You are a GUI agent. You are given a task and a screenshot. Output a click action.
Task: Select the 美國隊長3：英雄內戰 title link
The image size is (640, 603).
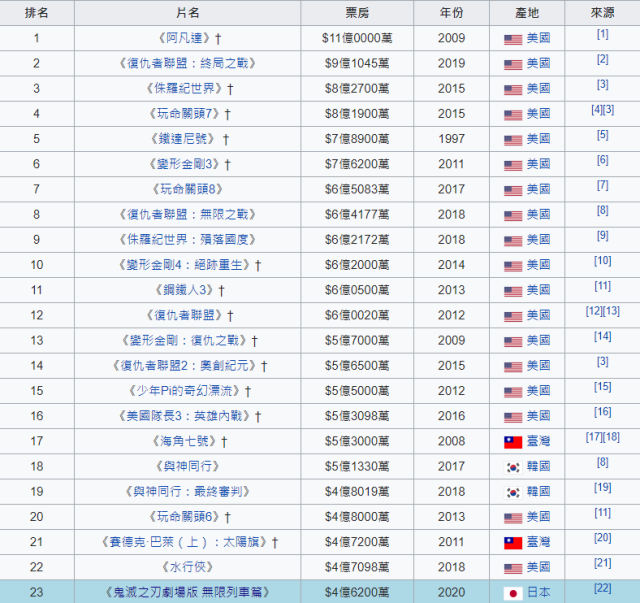click(x=184, y=416)
